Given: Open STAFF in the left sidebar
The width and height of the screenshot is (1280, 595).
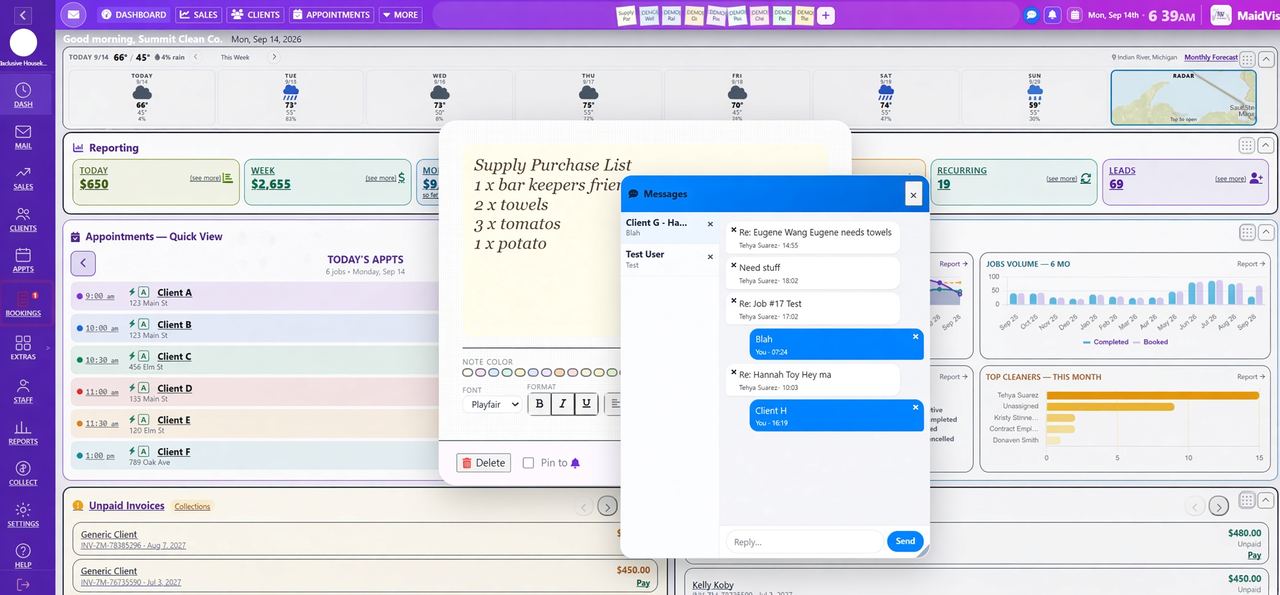Looking at the screenshot, I should coord(23,391).
